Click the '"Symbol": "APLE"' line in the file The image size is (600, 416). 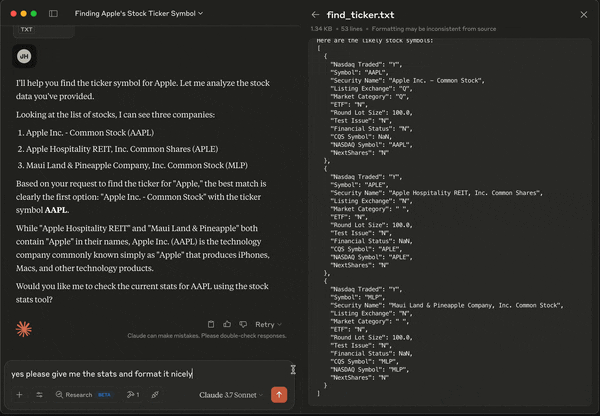point(359,185)
